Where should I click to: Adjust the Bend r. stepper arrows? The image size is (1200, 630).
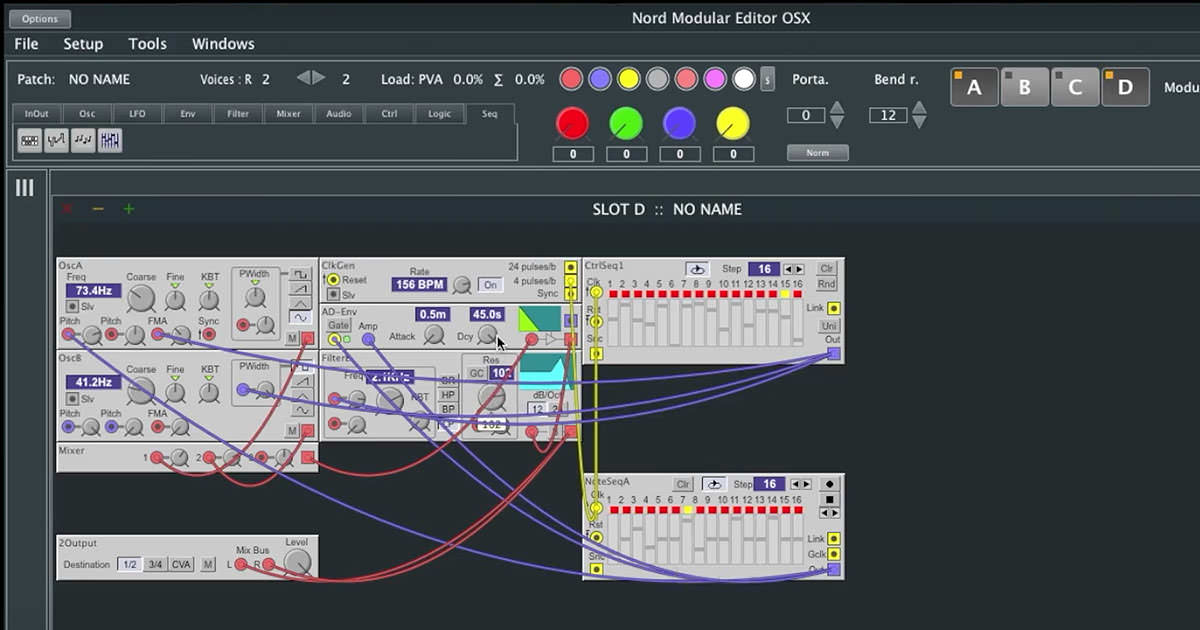(x=919, y=115)
